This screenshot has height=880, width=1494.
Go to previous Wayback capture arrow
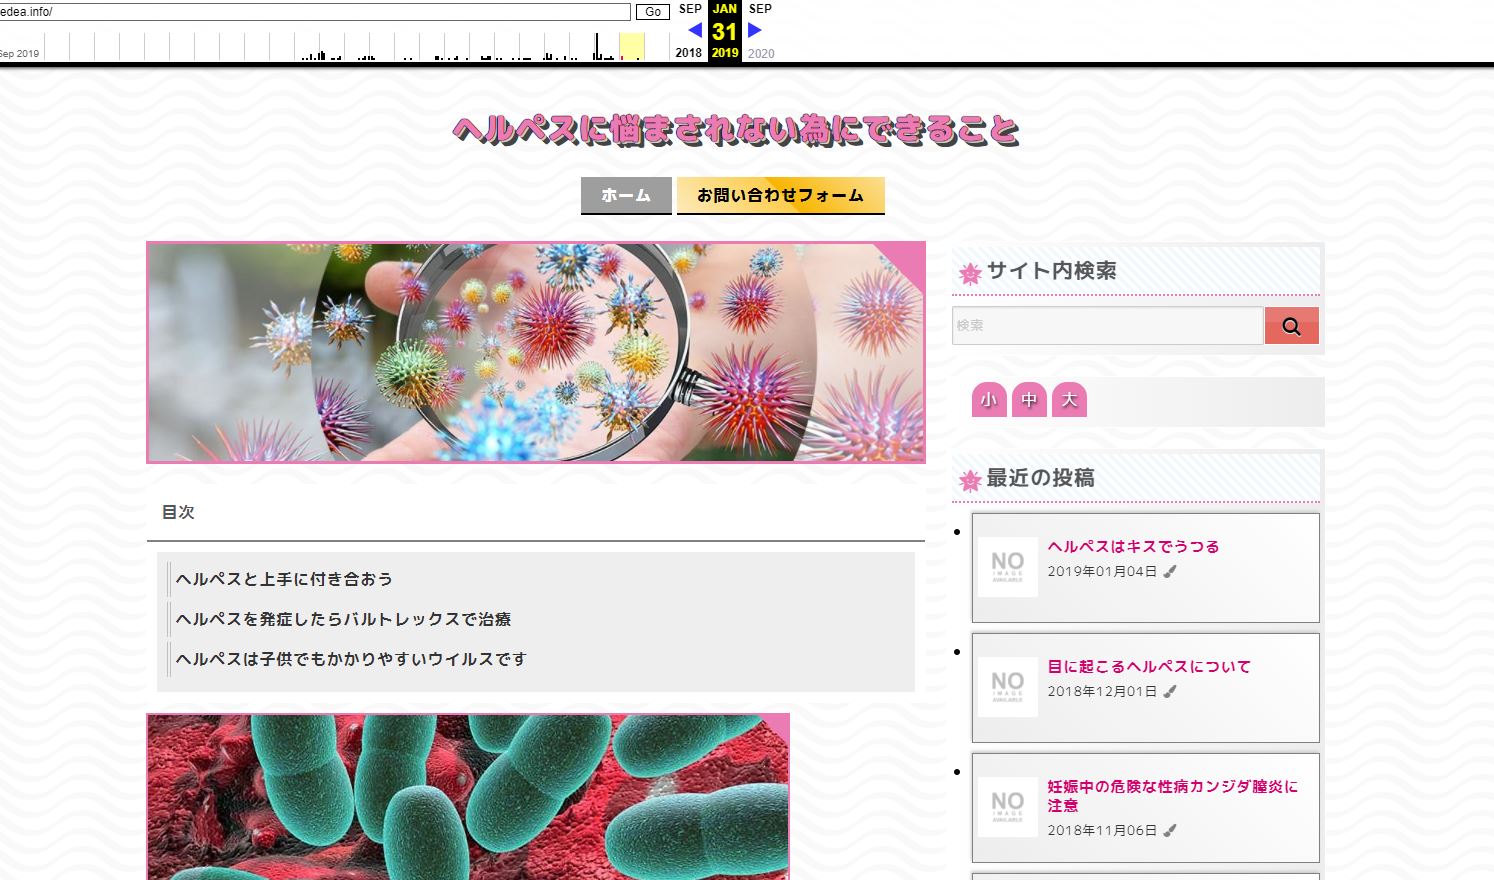[x=695, y=30]
